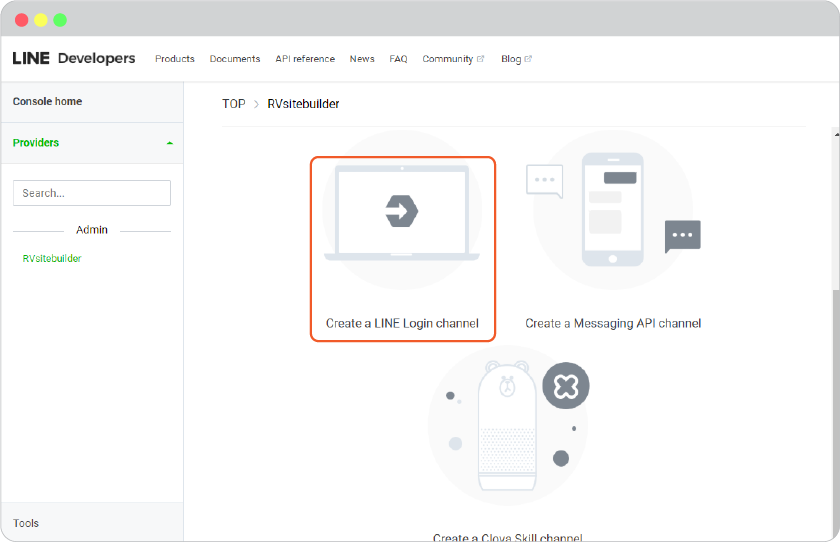Click the LINE Developers logo
The height and width of the screenshot is (542, 840).
74,58
